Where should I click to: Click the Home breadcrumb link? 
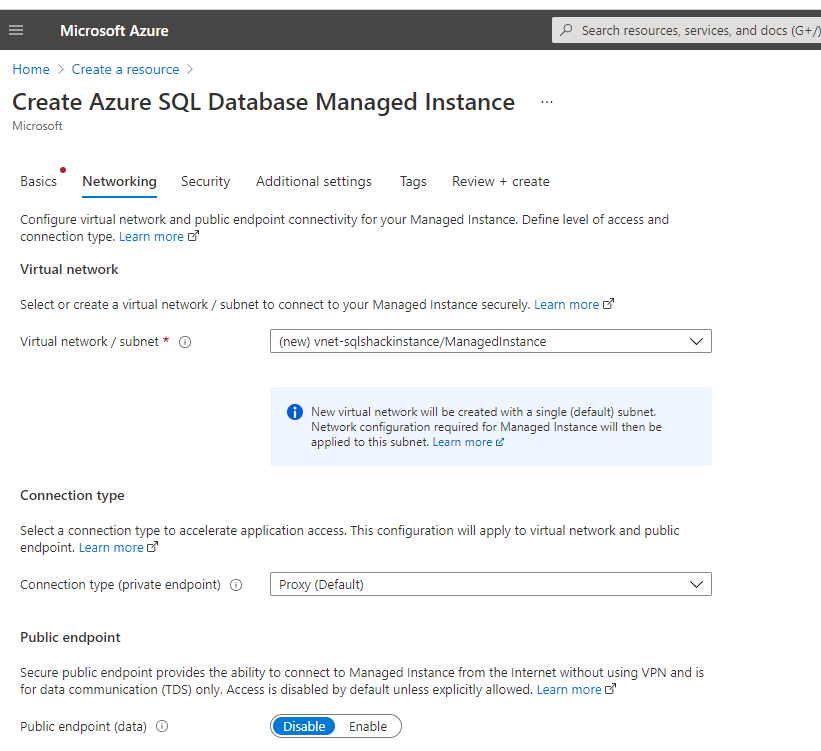(x=30, y=69)
